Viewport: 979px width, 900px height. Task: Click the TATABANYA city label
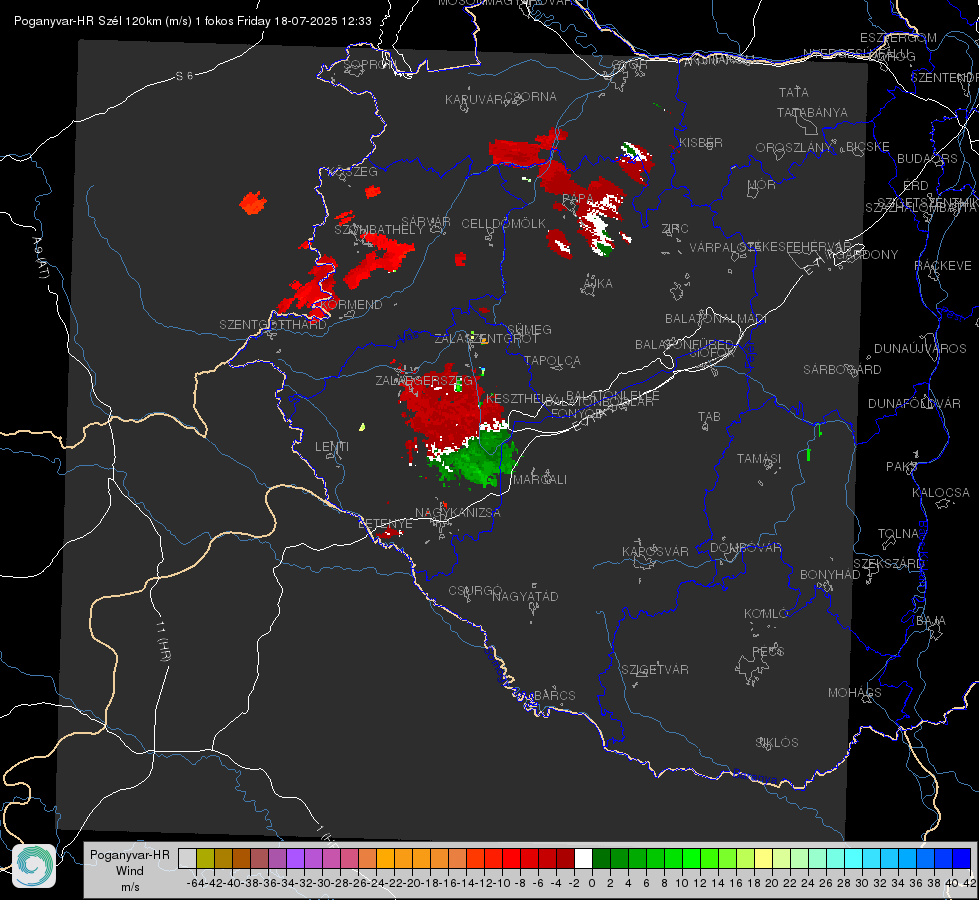[812, 112]
